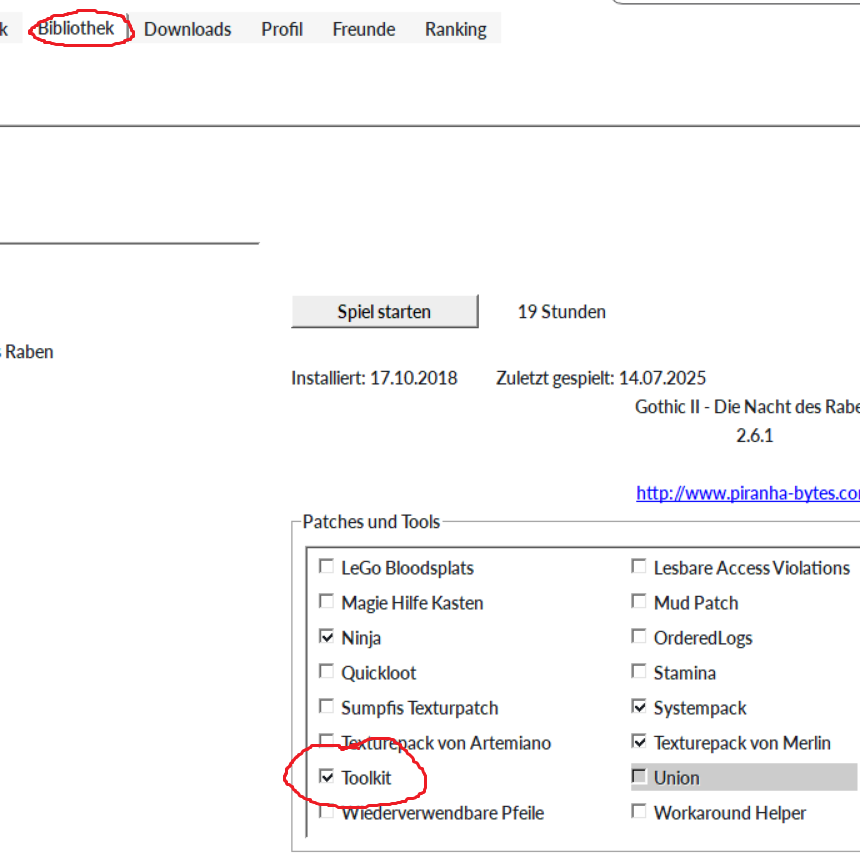Check the Workaround Helper checkbox
This screenshot has height=856, width=860.
point(638,812)
